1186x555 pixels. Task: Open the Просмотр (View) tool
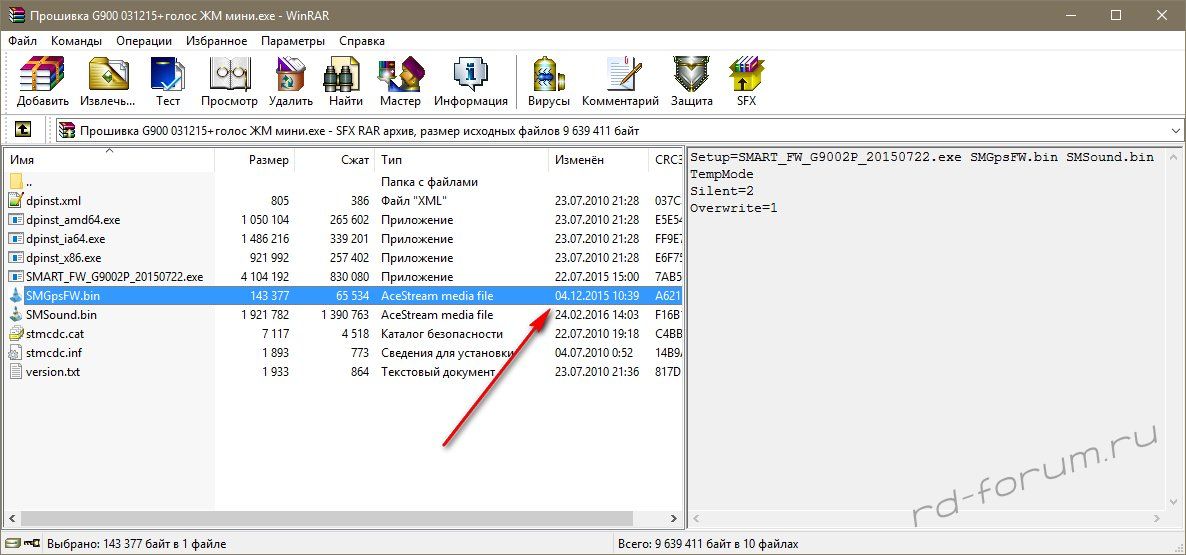[x=229, y=82]
